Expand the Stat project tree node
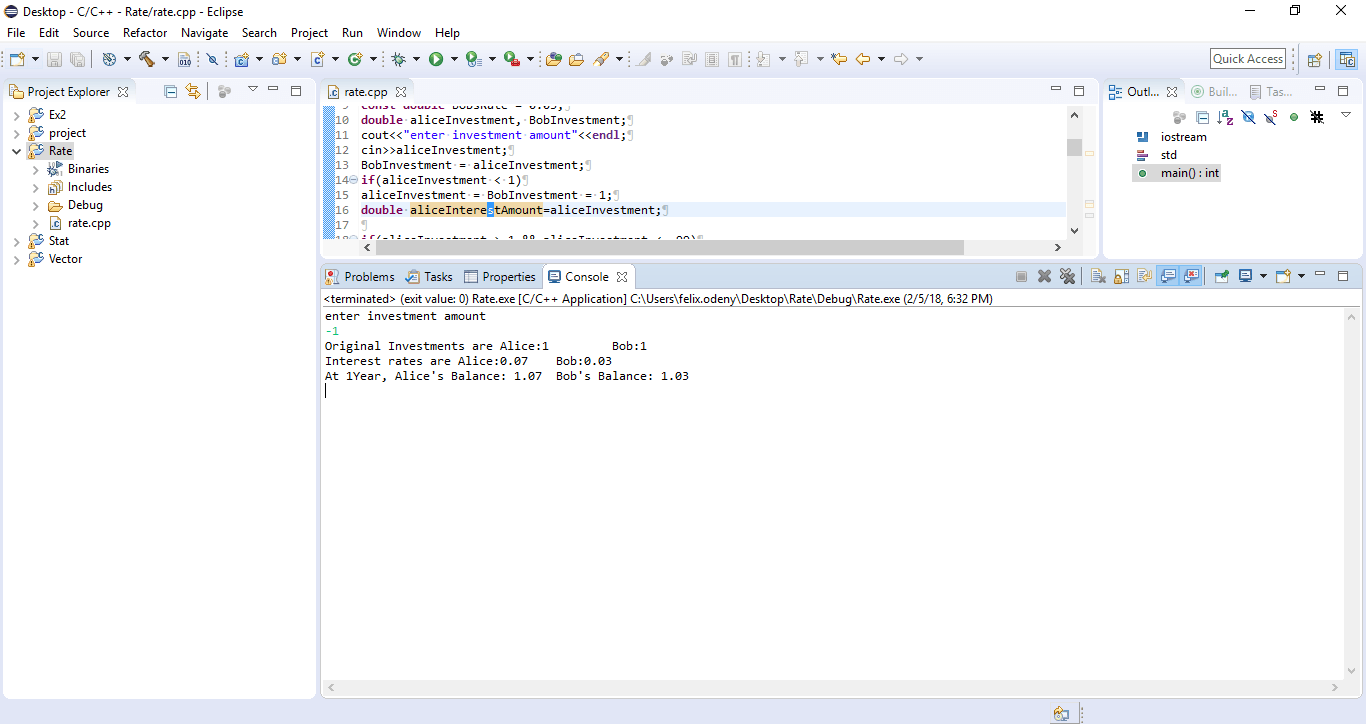 pos(16,241)
